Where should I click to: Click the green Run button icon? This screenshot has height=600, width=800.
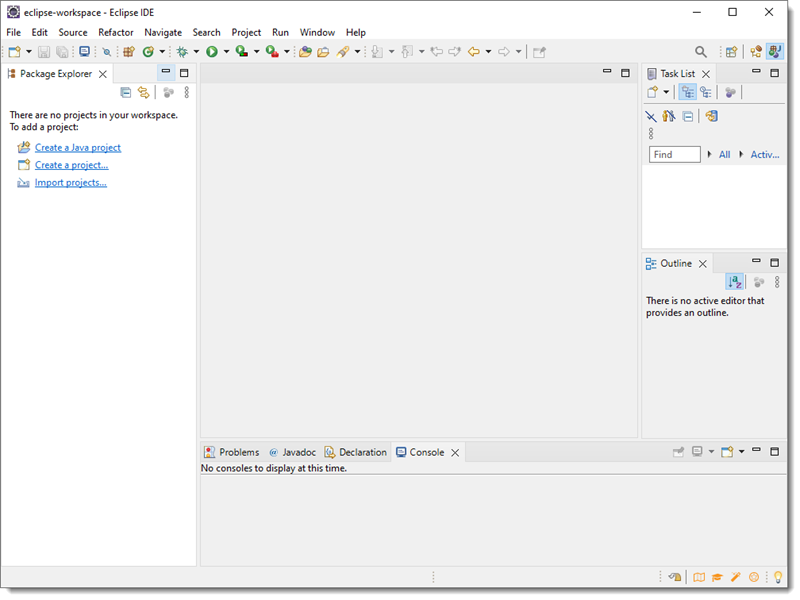coord(212,52)
